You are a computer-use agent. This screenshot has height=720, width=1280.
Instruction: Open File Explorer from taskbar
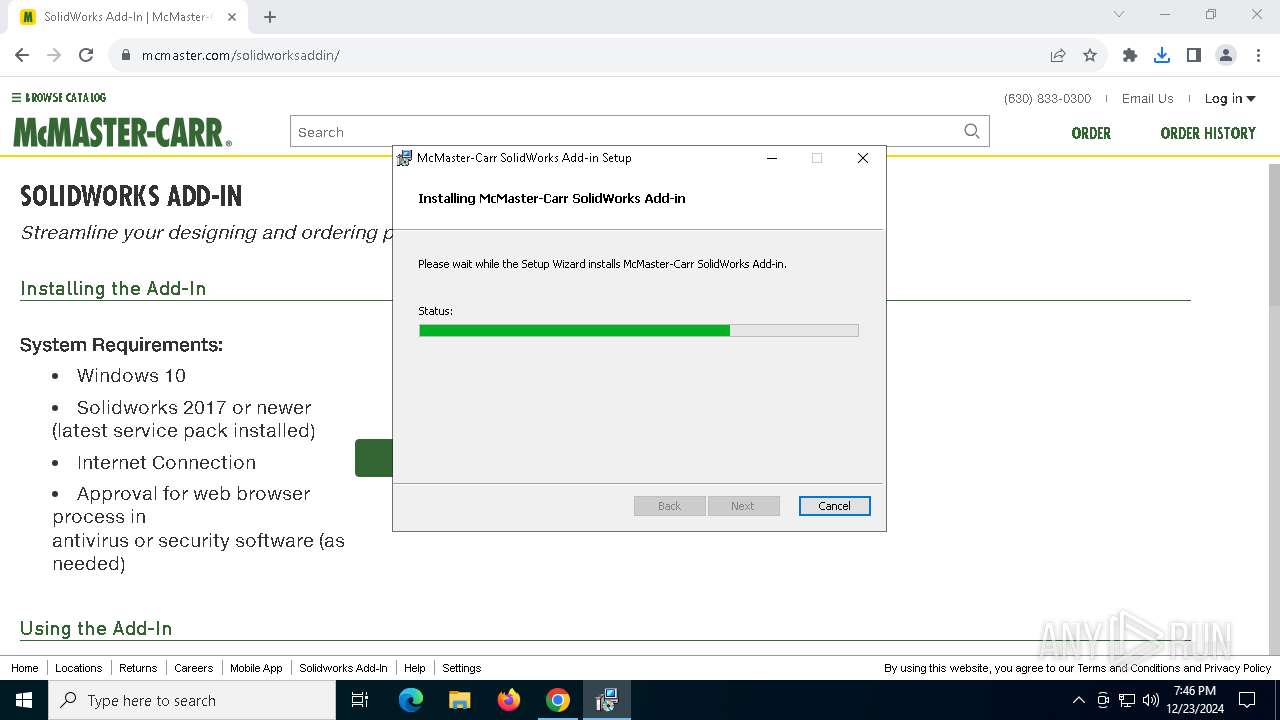460,700
